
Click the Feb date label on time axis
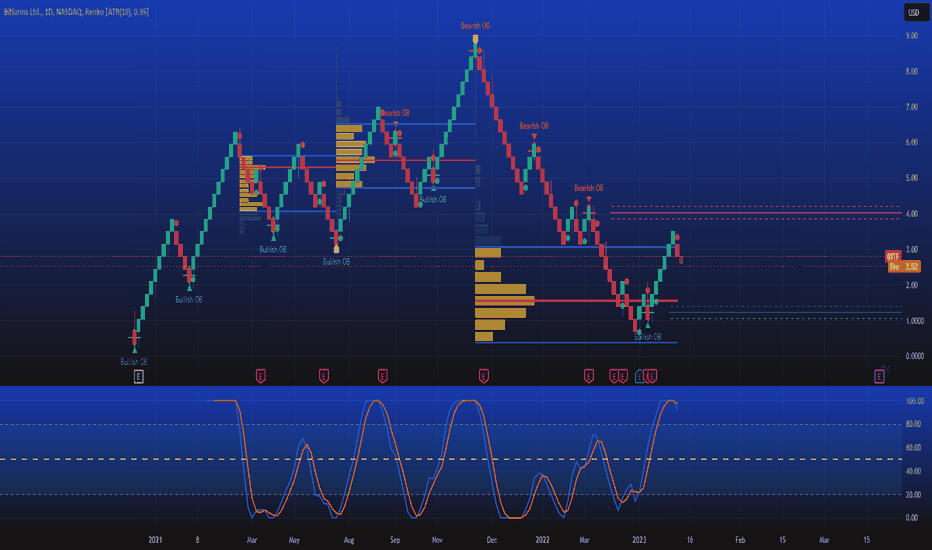[x=740, y=540]
